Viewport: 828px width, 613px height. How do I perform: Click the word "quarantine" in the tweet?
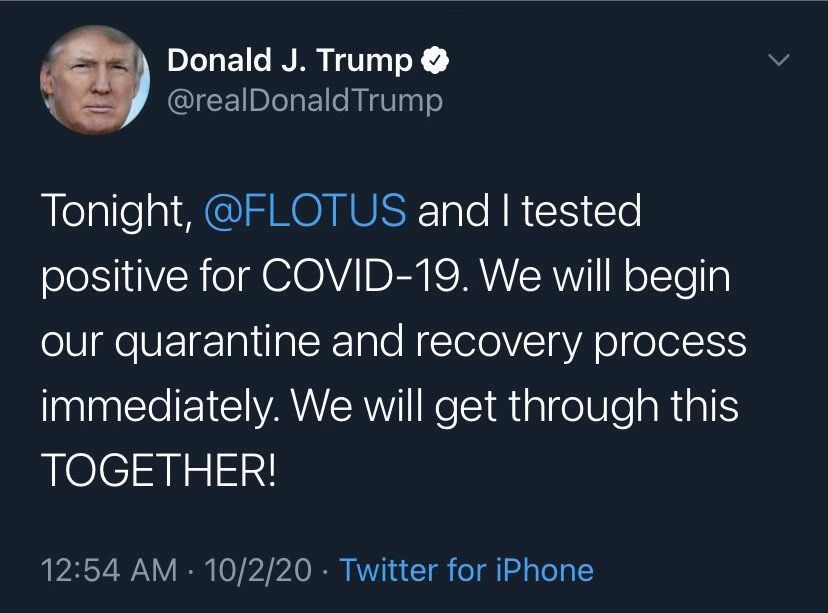click(x=207, y=343)
